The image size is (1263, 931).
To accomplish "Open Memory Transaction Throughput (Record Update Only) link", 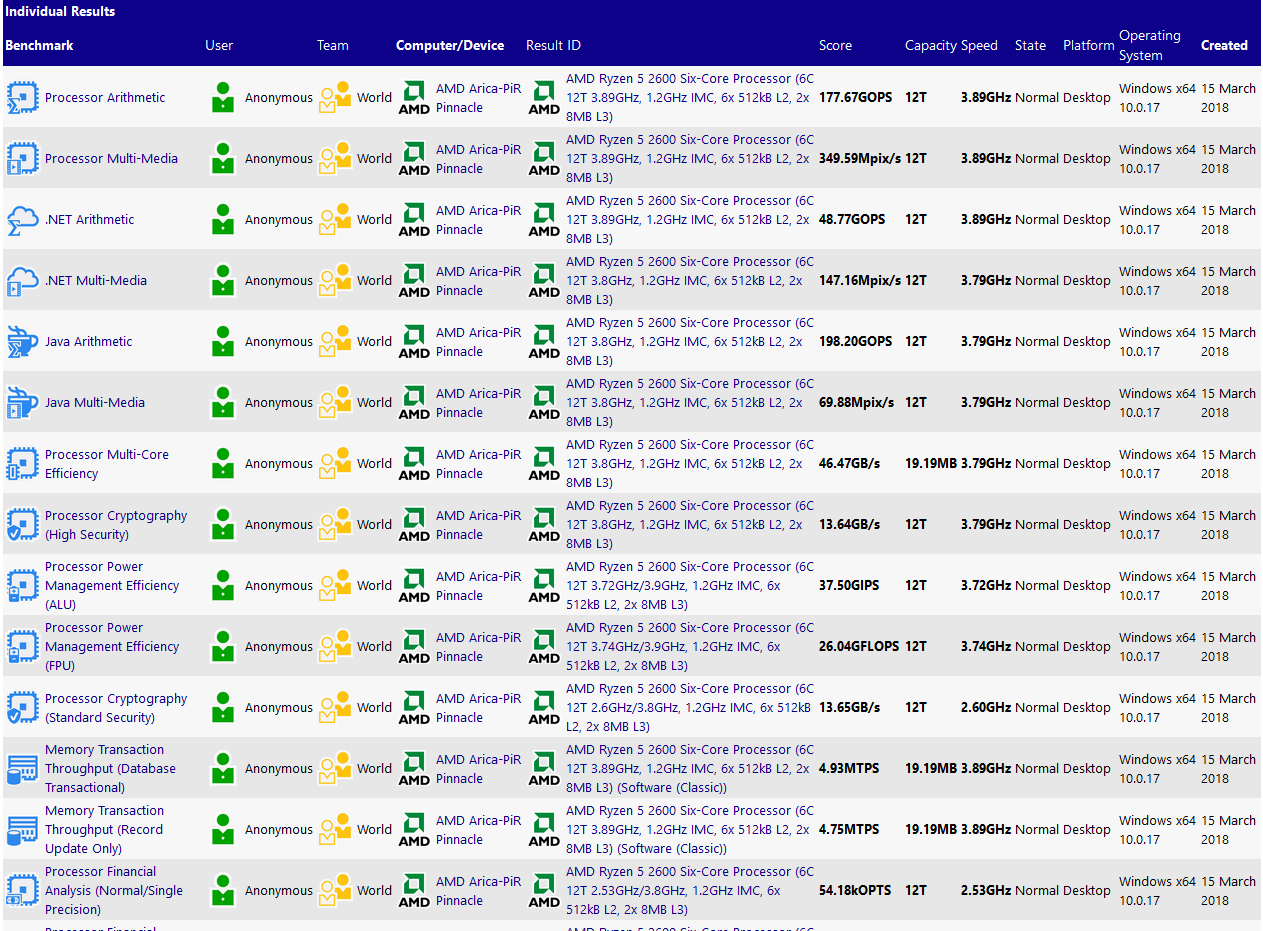I will point(104,830).
